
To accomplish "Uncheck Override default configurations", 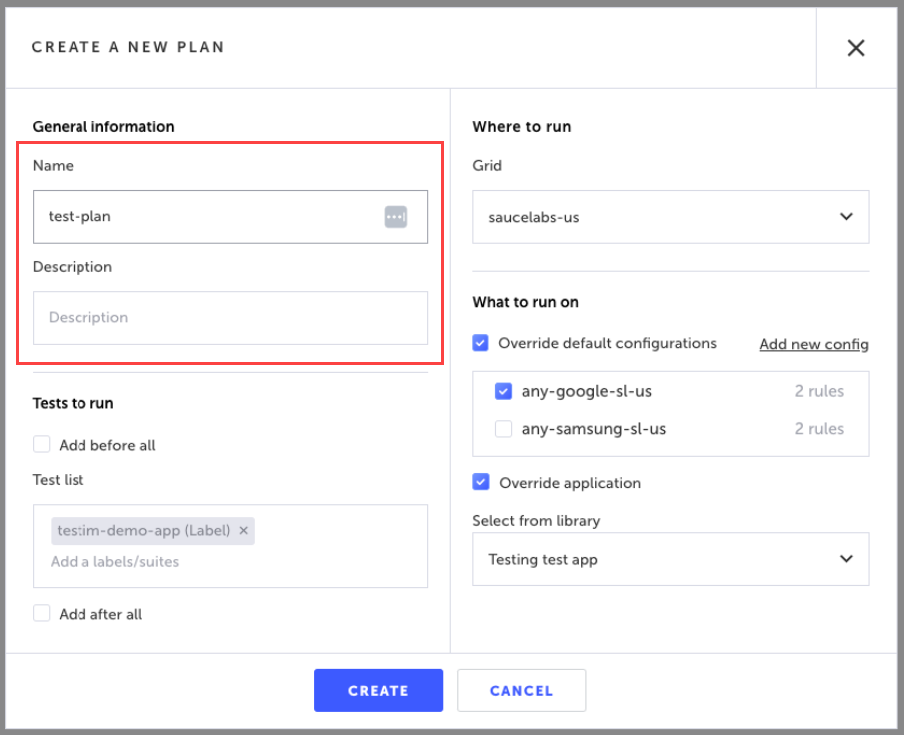I will point(481,343).
